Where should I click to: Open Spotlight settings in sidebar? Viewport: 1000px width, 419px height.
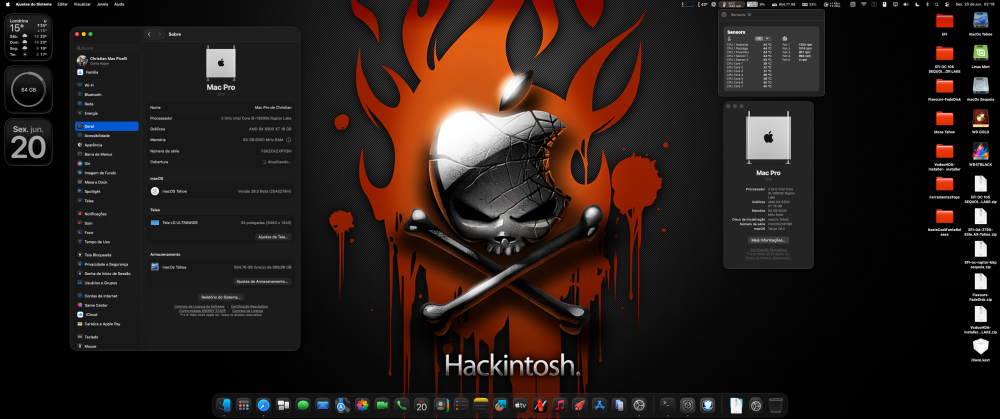[107, 191]
